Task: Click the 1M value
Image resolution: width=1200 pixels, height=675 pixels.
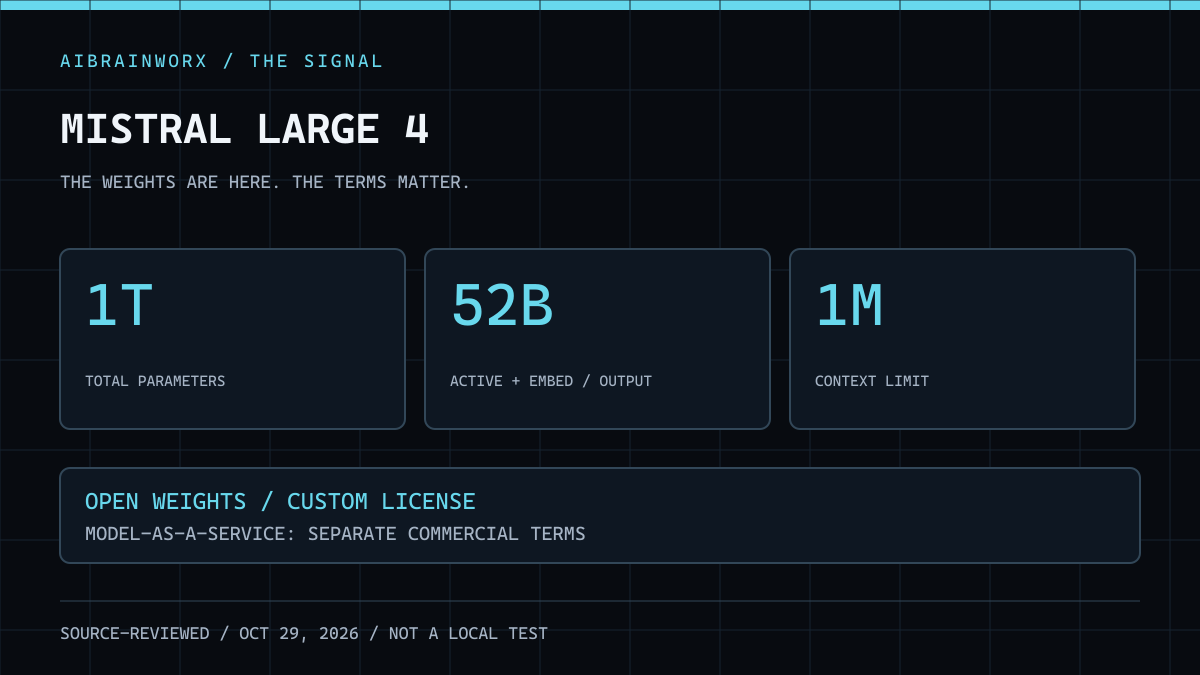Action: [x=849, y=306]
